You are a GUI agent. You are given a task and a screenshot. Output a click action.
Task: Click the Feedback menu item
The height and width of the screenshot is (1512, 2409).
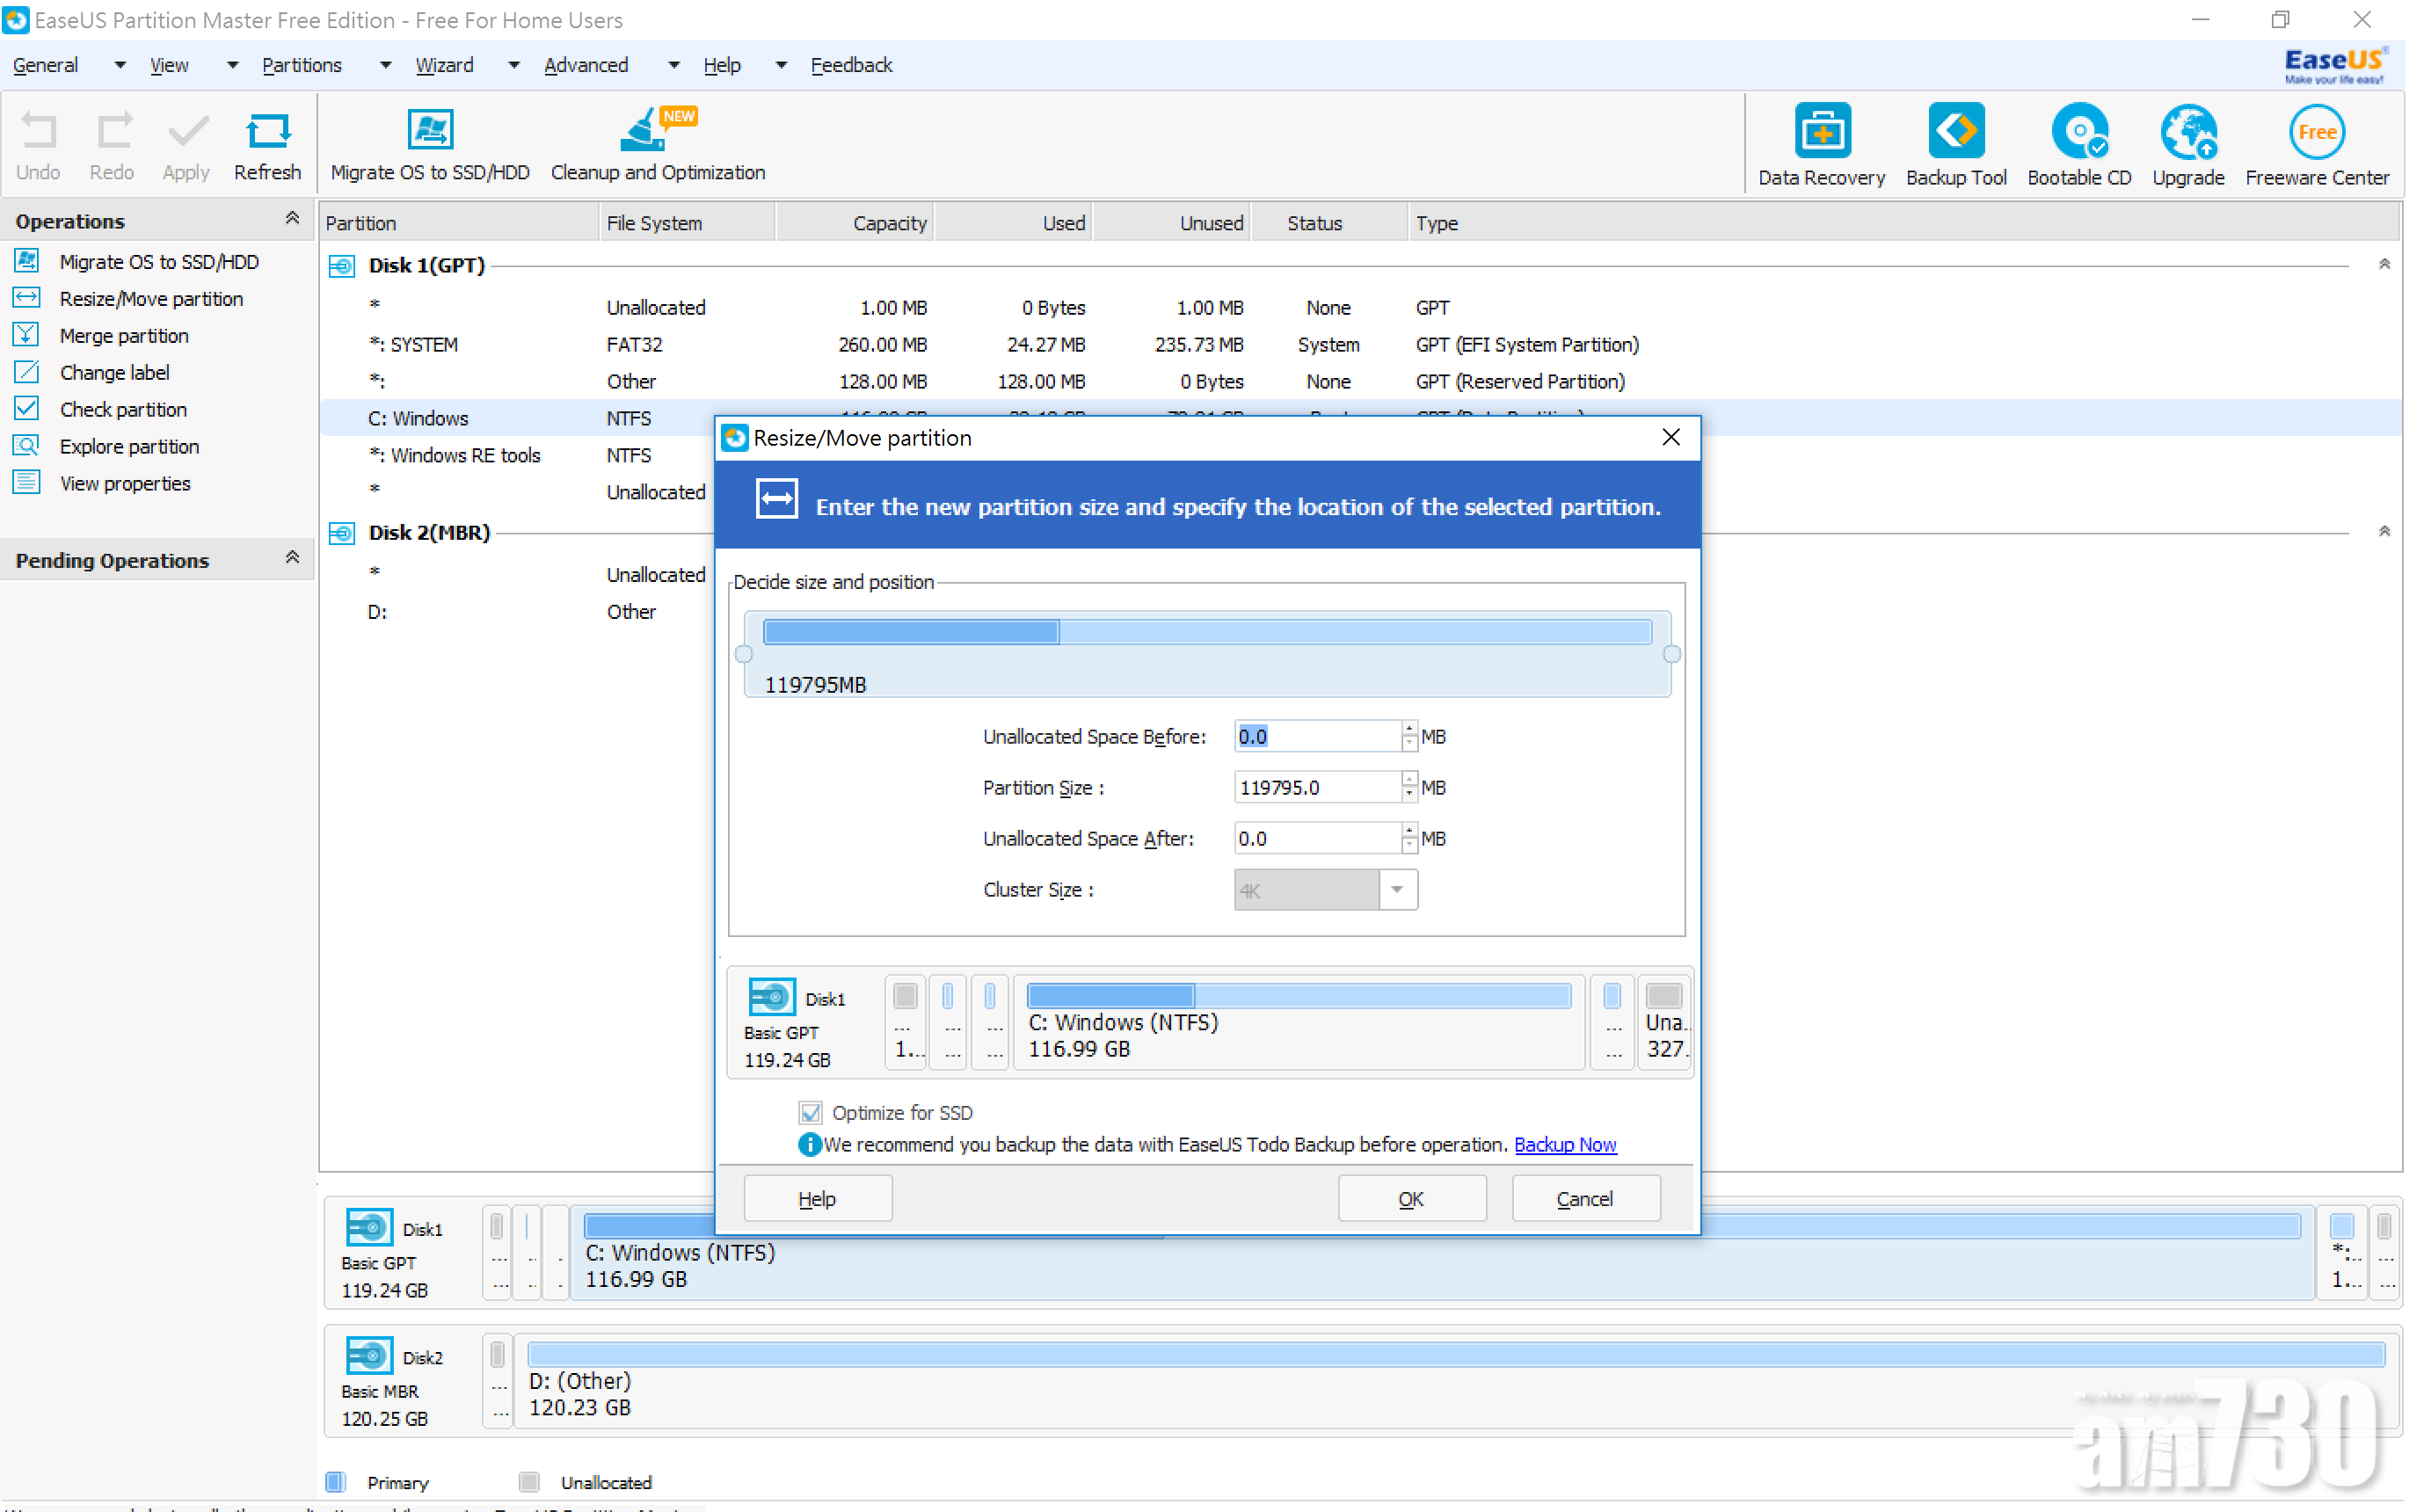pos(851,65)
